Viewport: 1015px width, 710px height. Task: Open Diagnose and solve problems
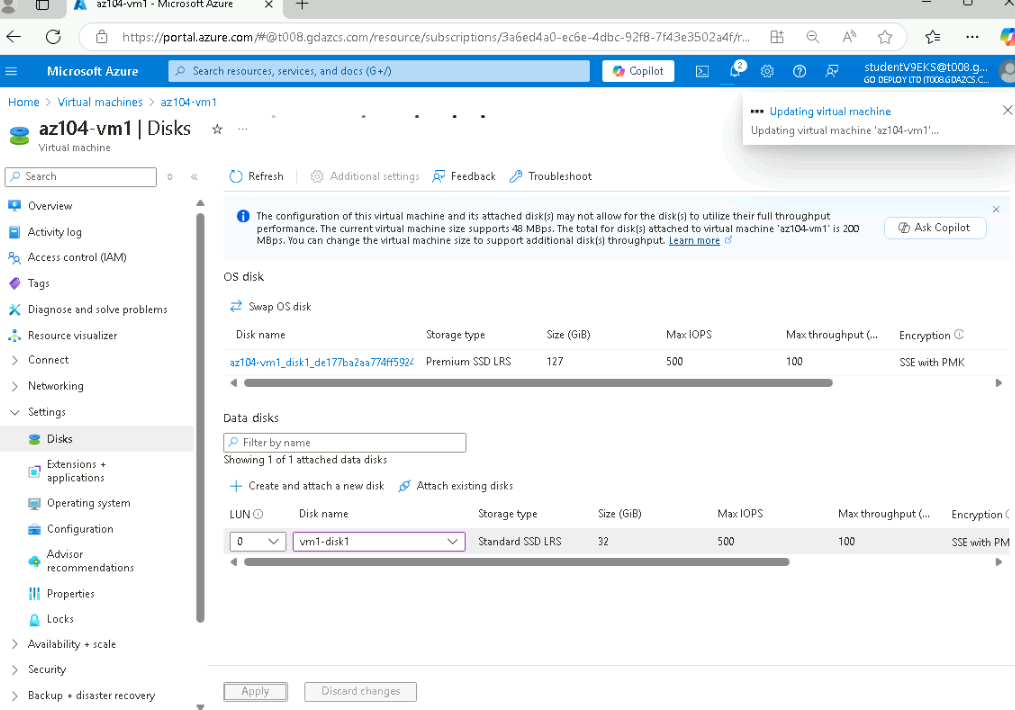point(97,309)
